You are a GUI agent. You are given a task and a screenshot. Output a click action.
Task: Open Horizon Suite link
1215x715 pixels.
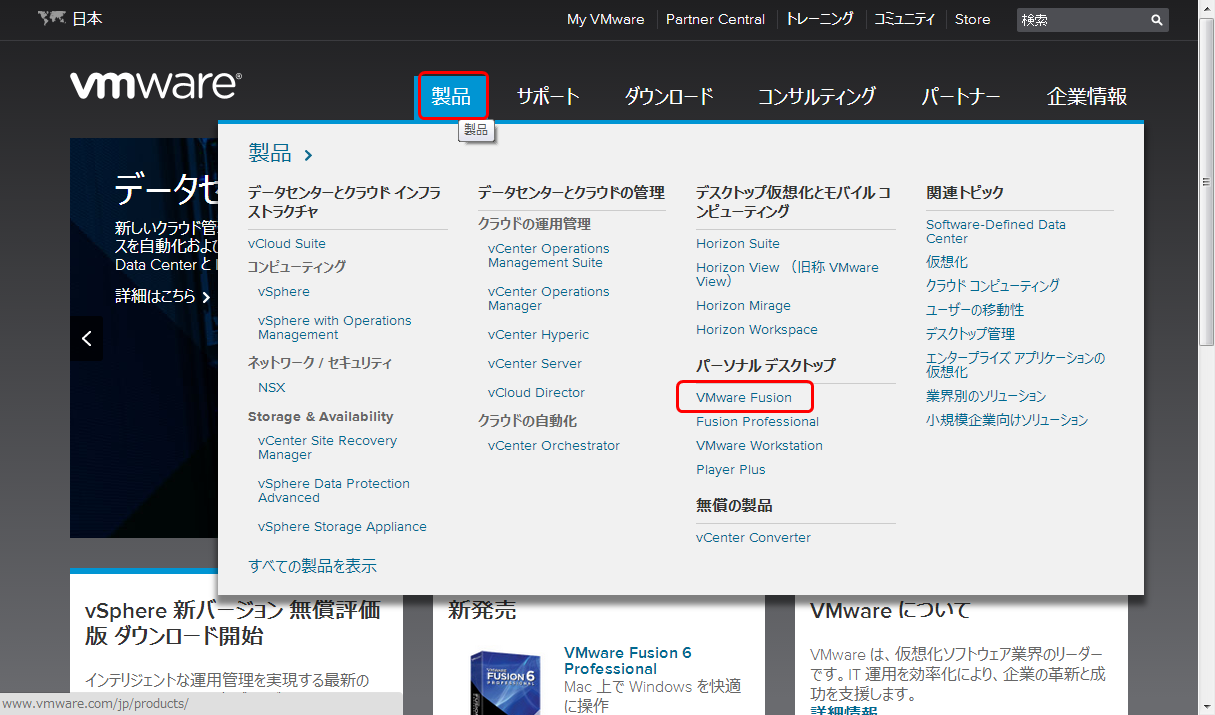(738, 244)
